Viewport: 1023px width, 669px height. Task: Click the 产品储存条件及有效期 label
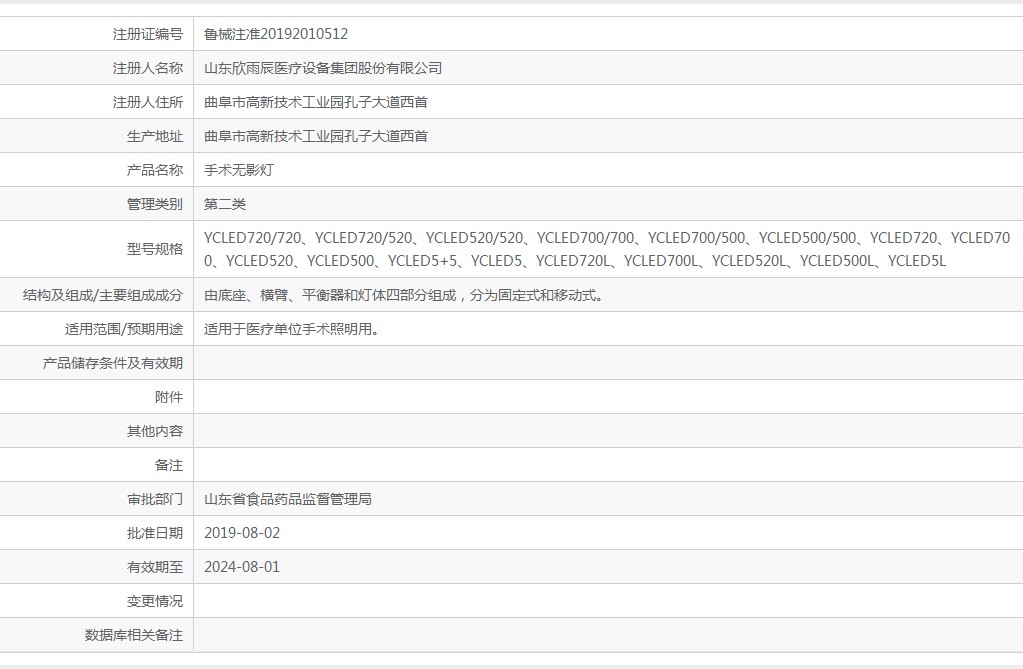tap(113, 363)
